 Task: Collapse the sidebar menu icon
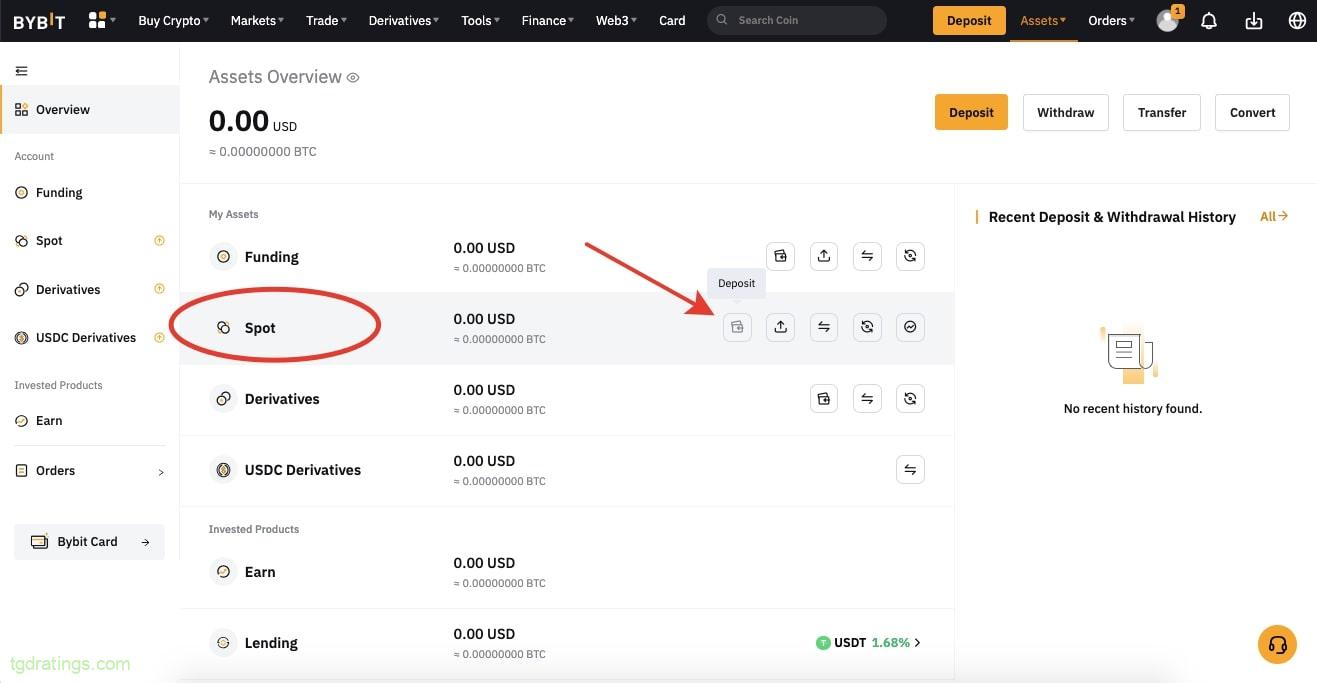pyautogui.click(x=21, y=71)
